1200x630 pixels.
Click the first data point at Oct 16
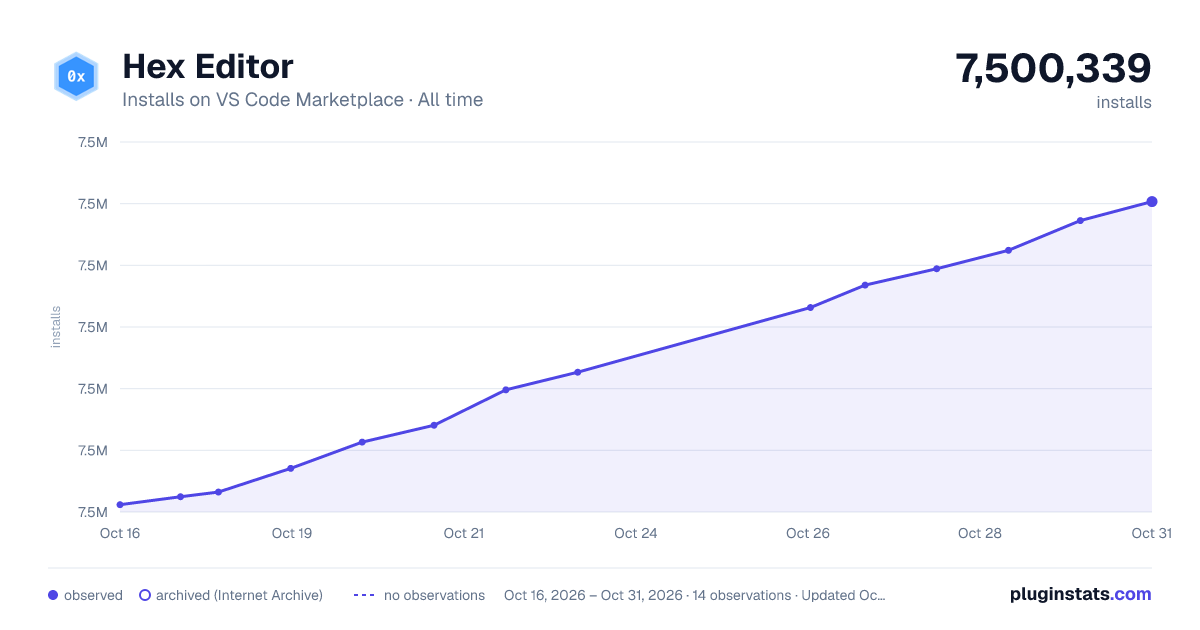tap(120, 505)
